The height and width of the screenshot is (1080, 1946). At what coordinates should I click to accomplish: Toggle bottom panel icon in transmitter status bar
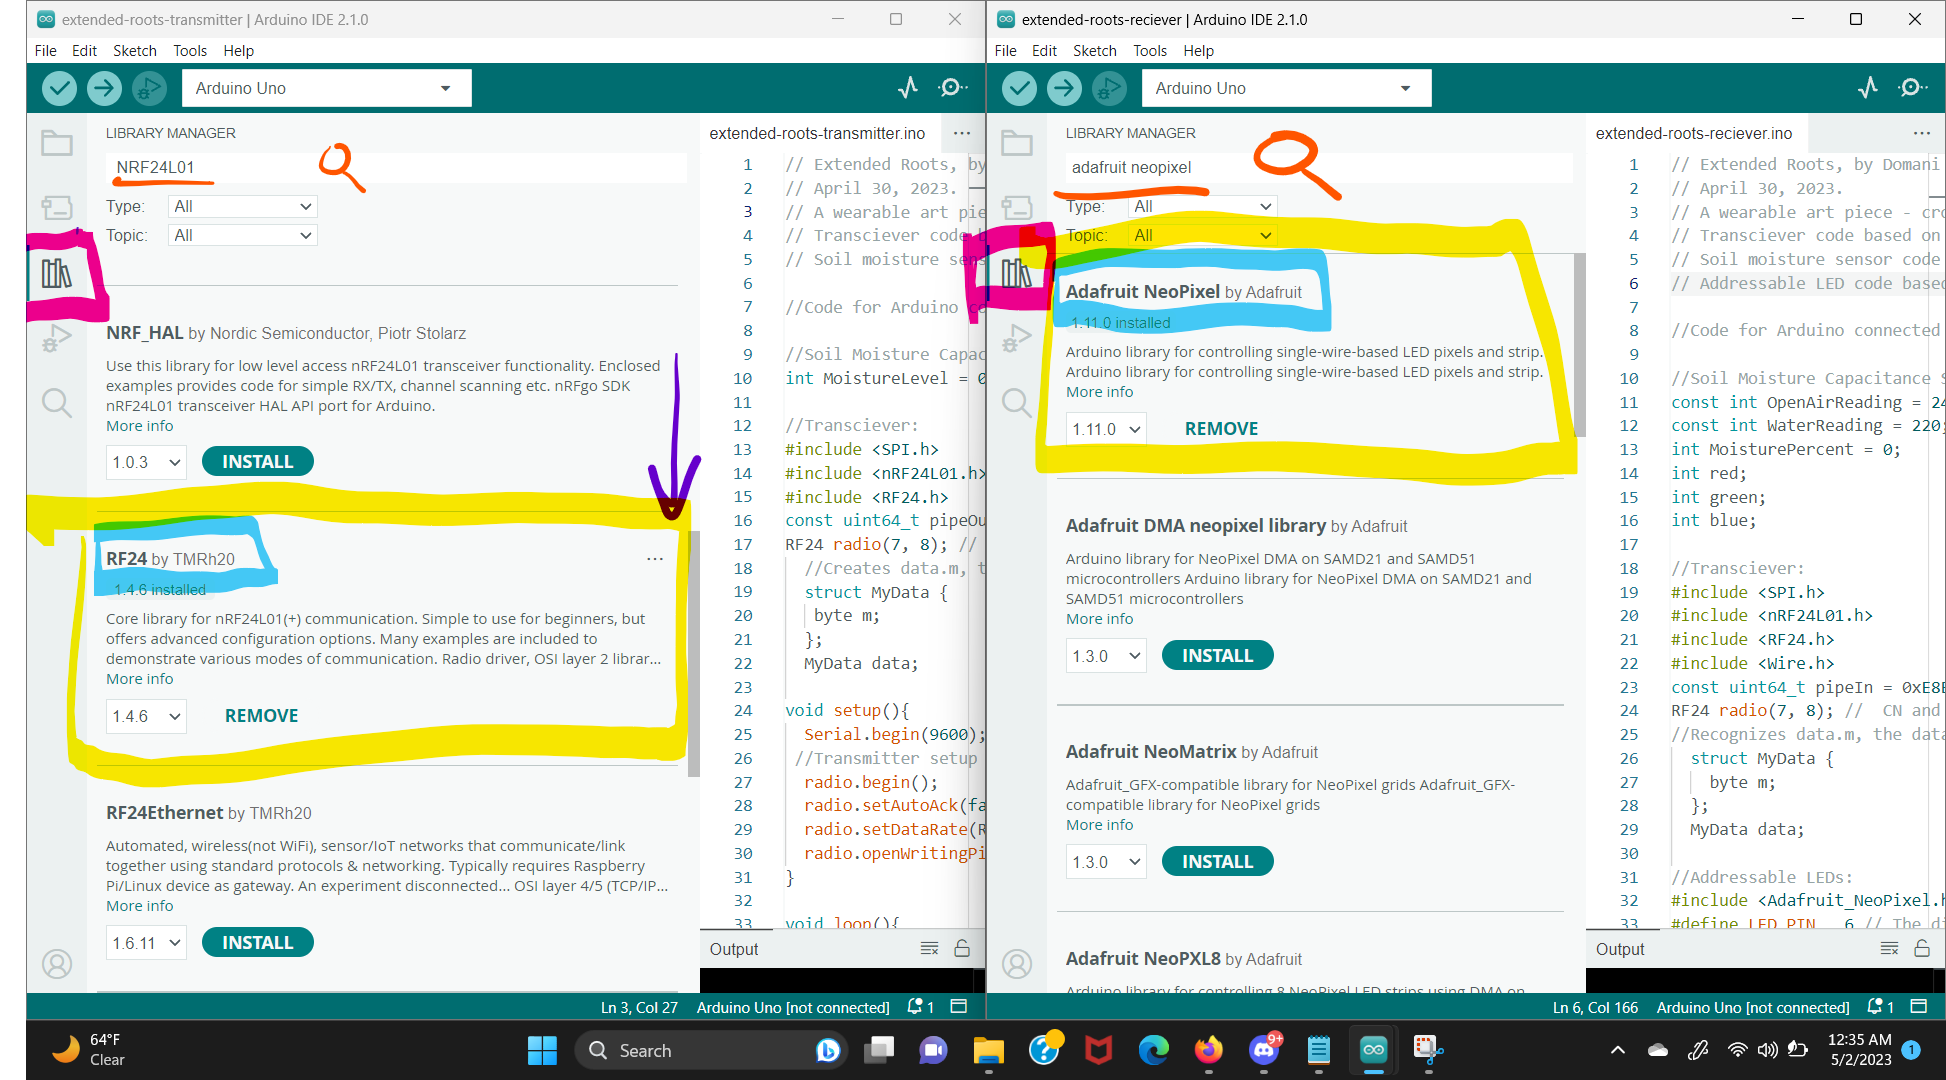[x=958, y=1007]
